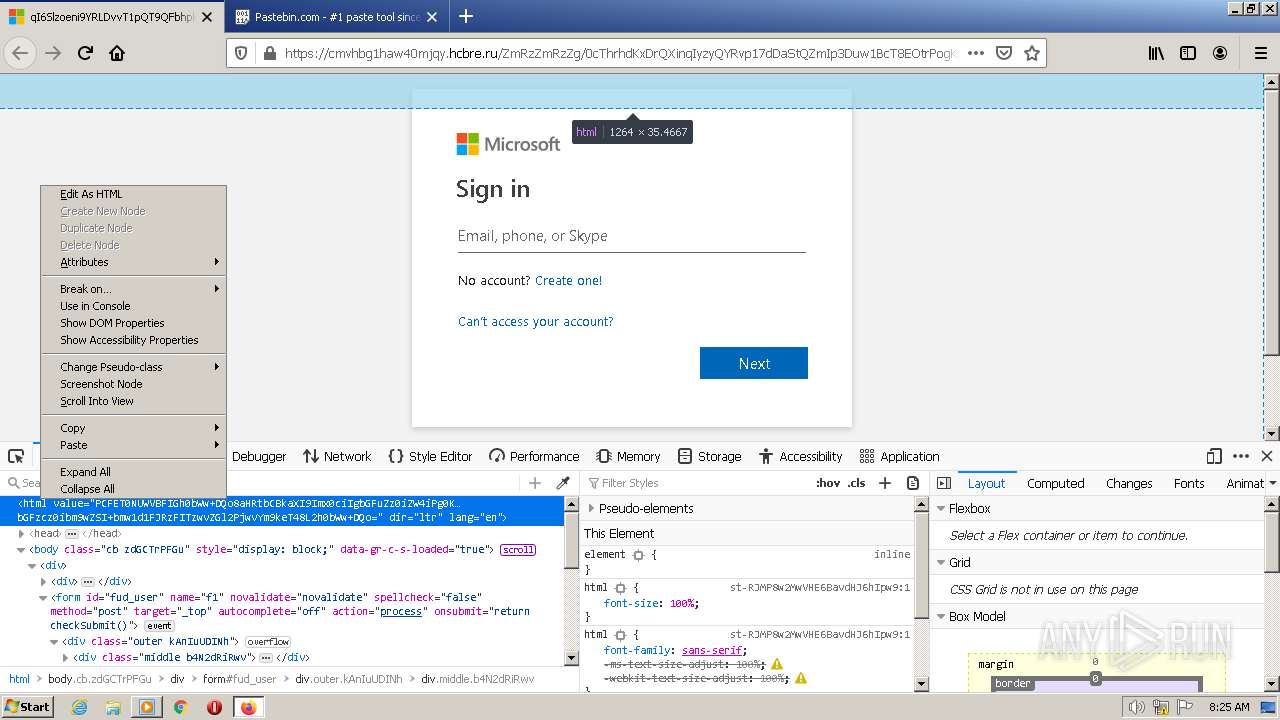Click the scroll badge on body element
The width and height of the screenshot is (1280, 720).
(518, 550)
